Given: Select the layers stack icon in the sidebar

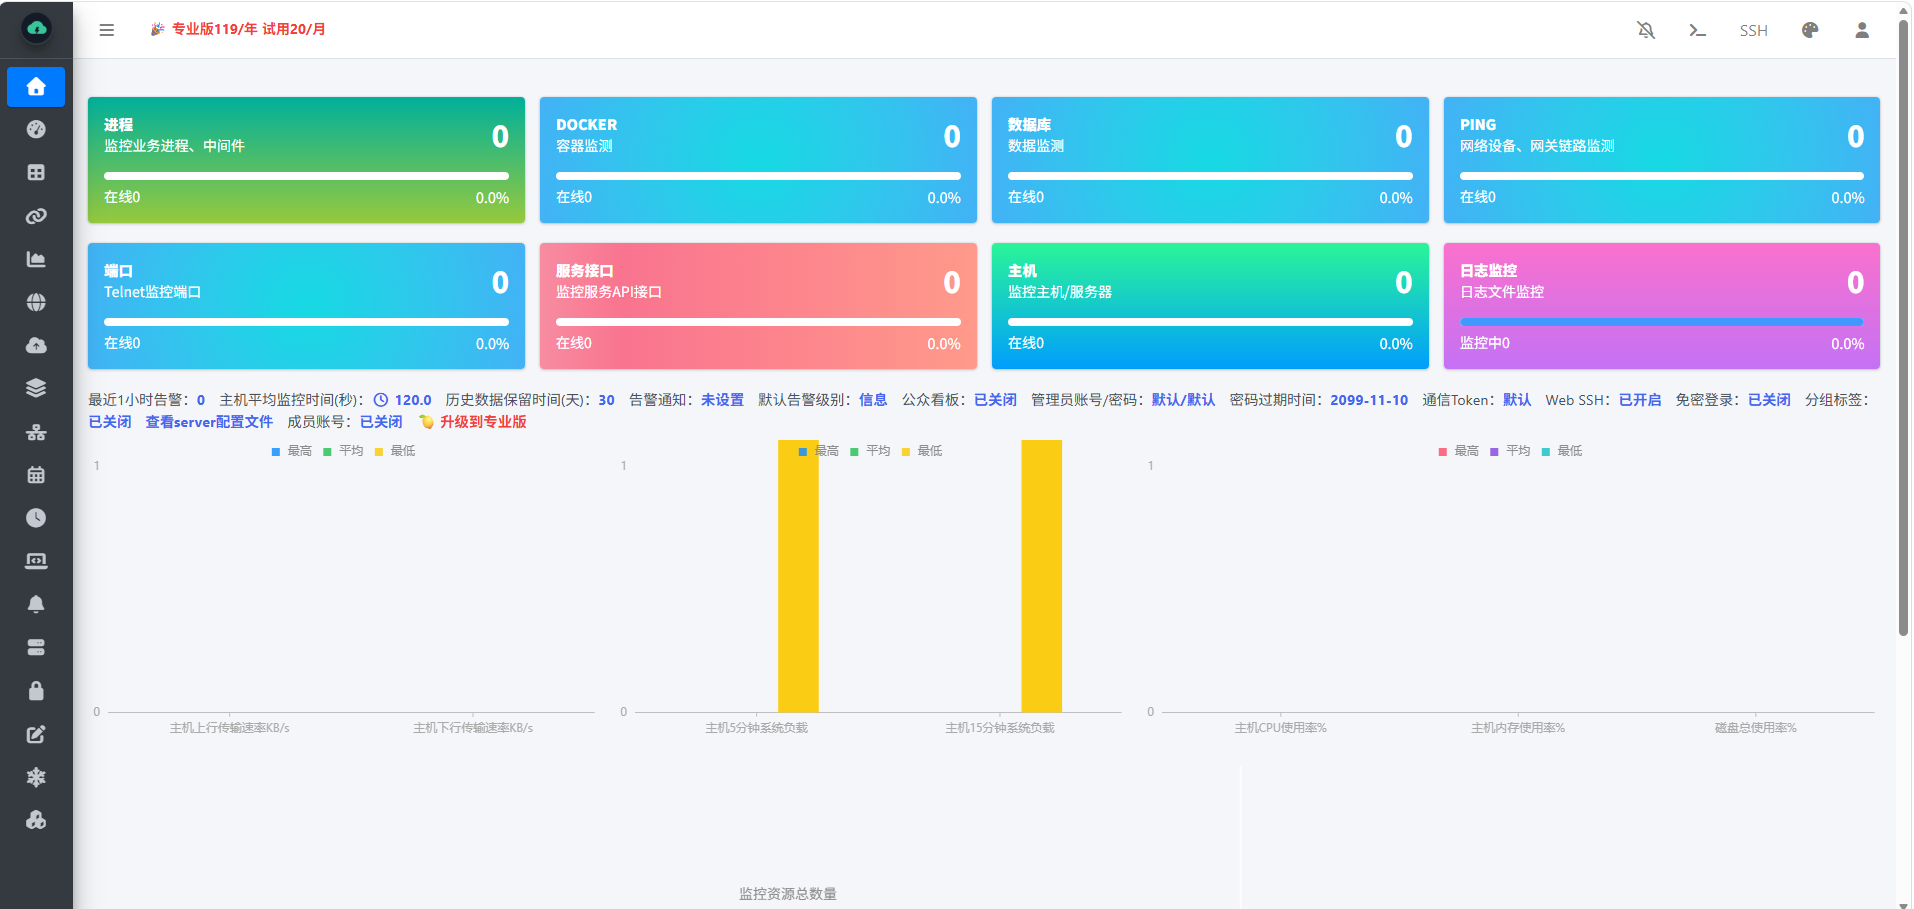Looking at the screenshot, I should pos(36,389).
